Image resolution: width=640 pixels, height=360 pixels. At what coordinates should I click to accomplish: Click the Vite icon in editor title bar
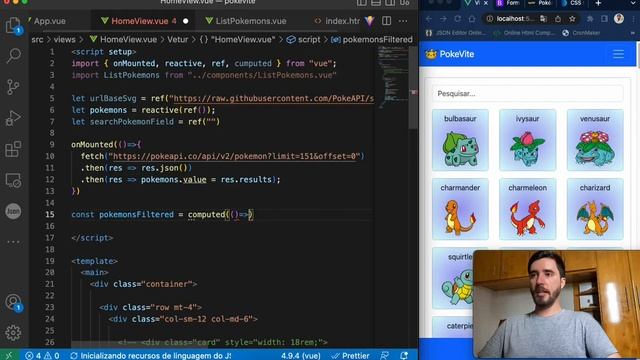pyautogui.click(x=370, y=21)
